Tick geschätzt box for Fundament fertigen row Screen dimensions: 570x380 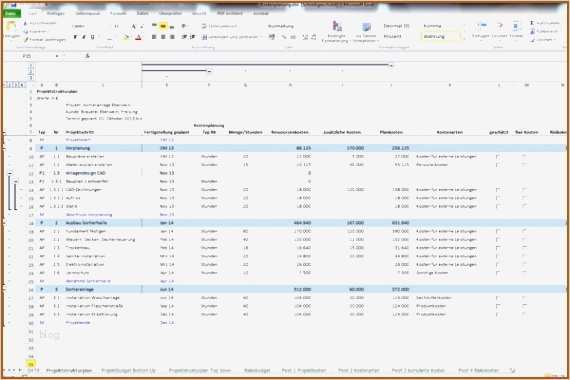498,231
